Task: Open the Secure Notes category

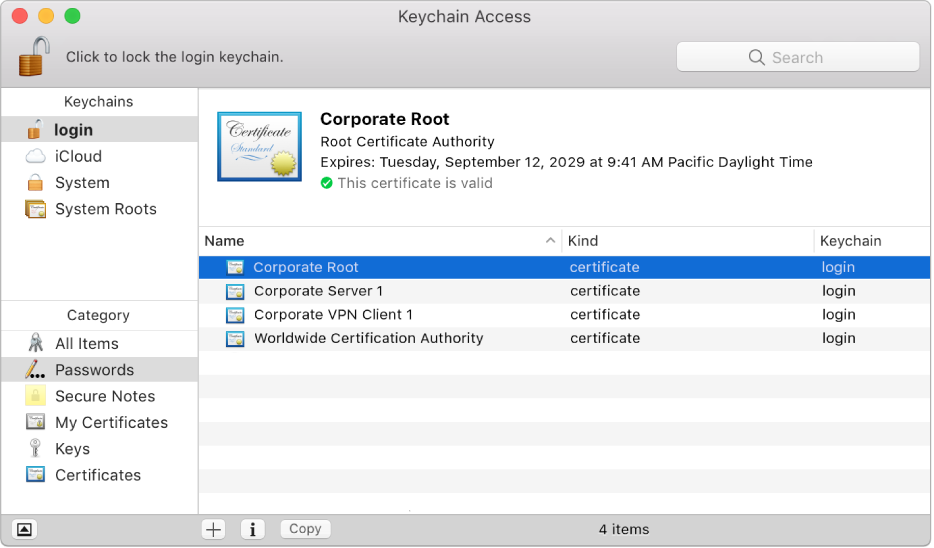Action: point(104,396)
